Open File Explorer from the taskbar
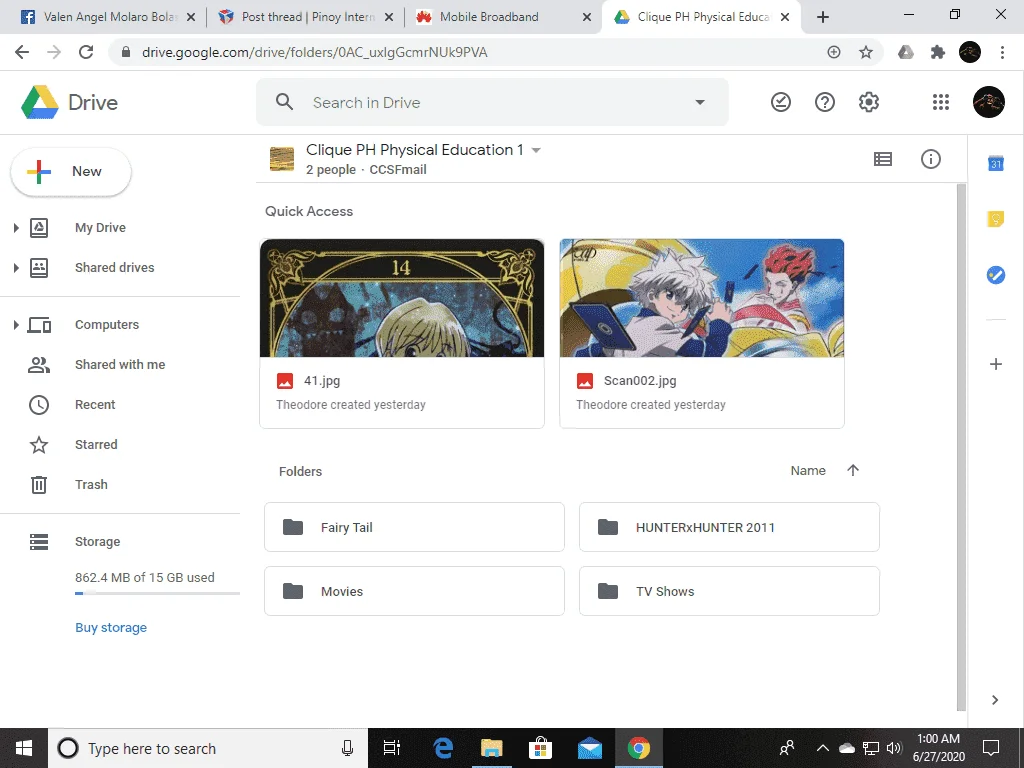 pos(492,748)
